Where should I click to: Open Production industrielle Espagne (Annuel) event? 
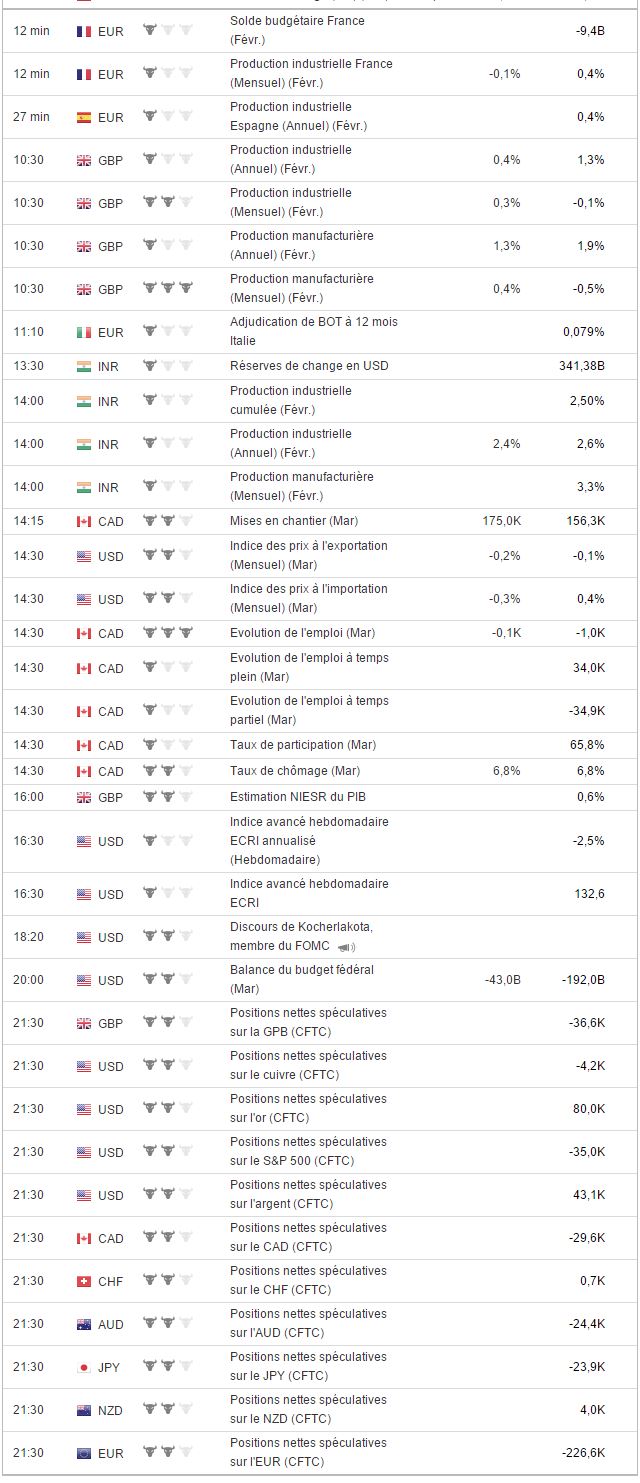tap(298, 116)
